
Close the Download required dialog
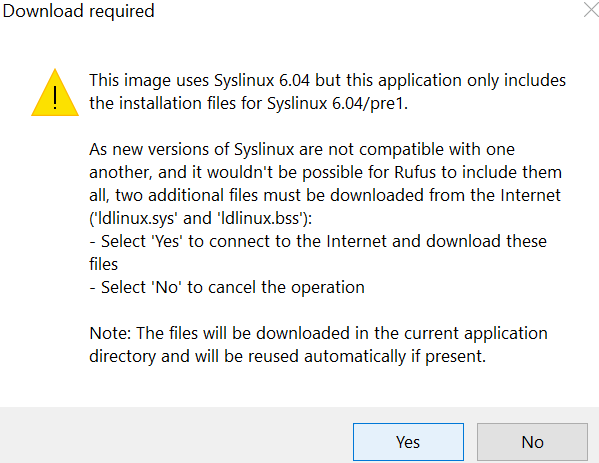coord(591,10)
